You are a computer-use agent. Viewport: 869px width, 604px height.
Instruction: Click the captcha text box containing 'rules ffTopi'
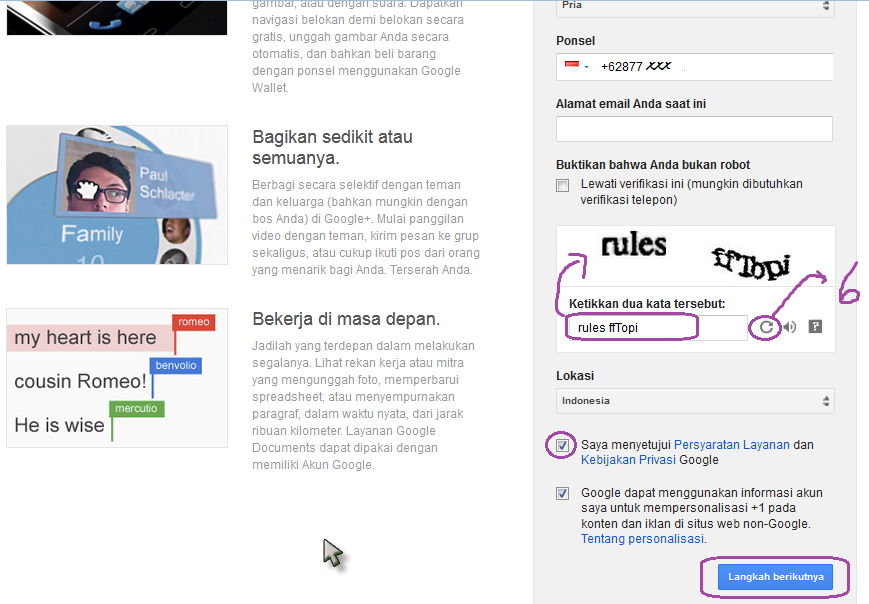(x=657, y=327)
